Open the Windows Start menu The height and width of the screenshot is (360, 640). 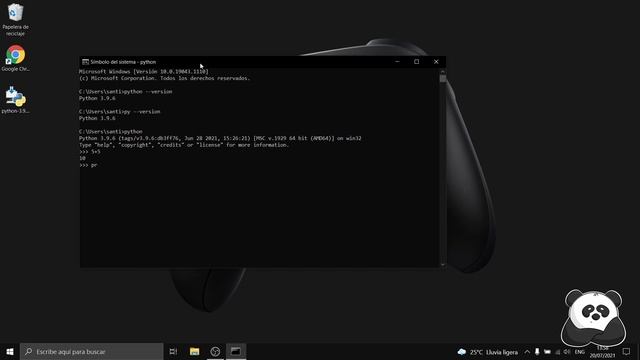10,351
